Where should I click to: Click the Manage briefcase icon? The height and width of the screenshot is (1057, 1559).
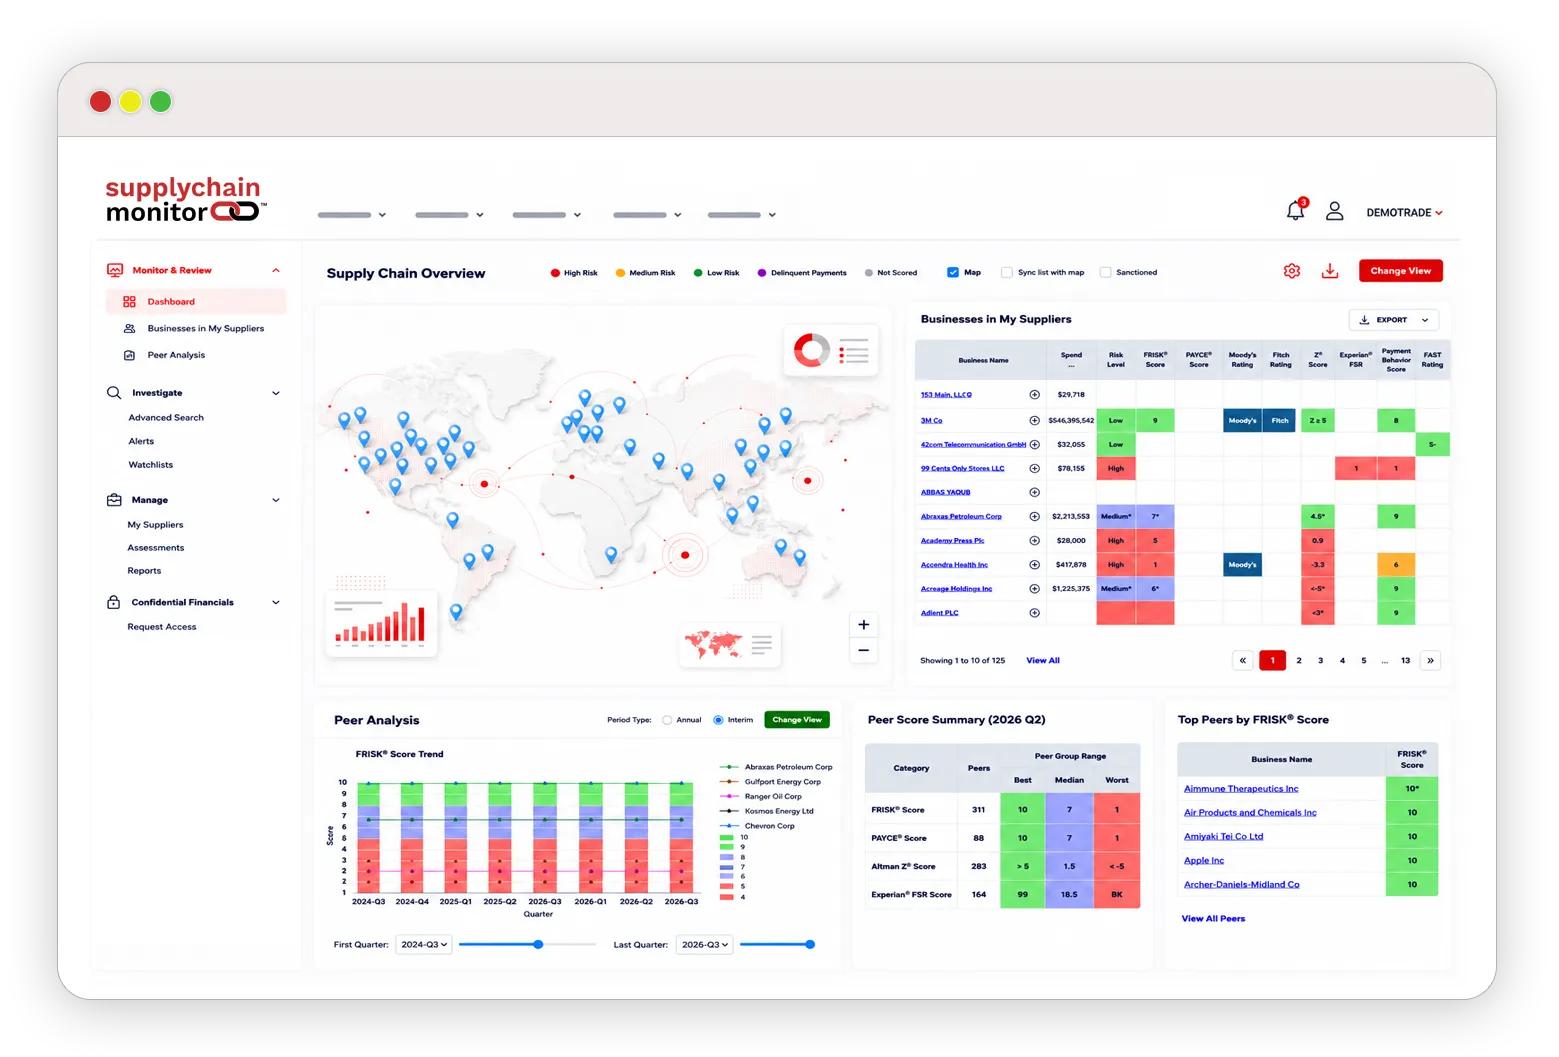click(114, 500)
